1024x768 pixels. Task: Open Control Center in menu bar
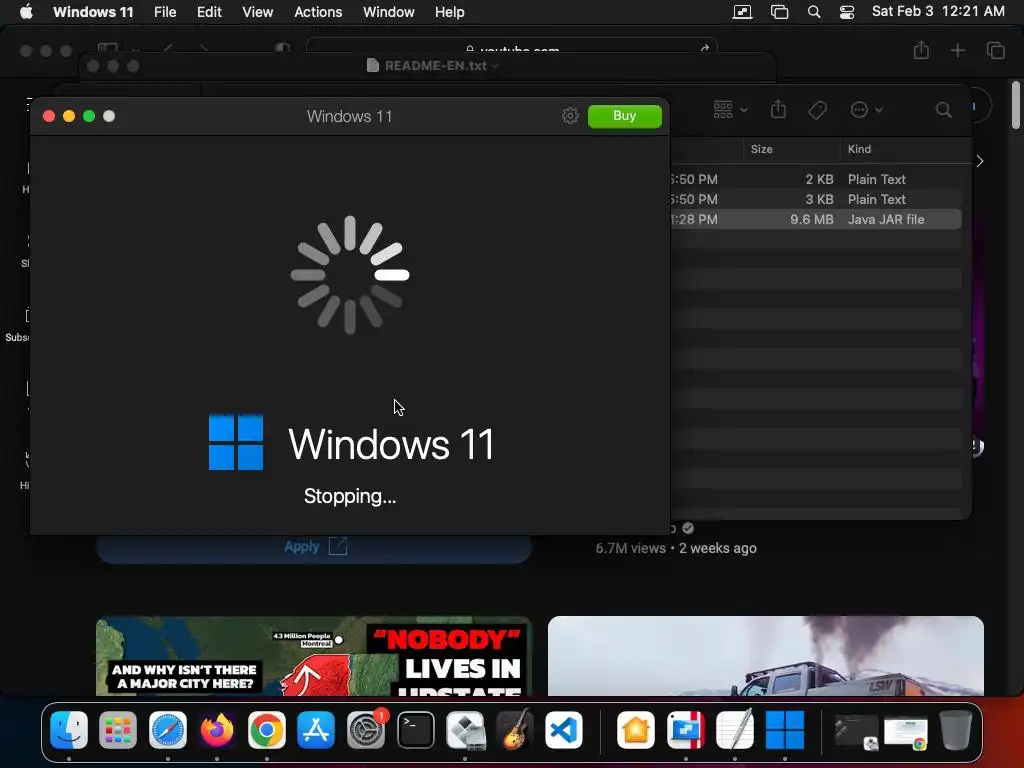point(847,12)
